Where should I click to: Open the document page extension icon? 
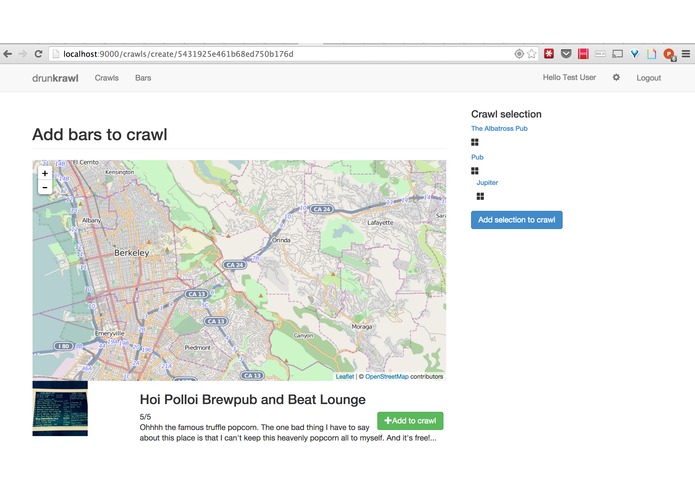(652, 54)
